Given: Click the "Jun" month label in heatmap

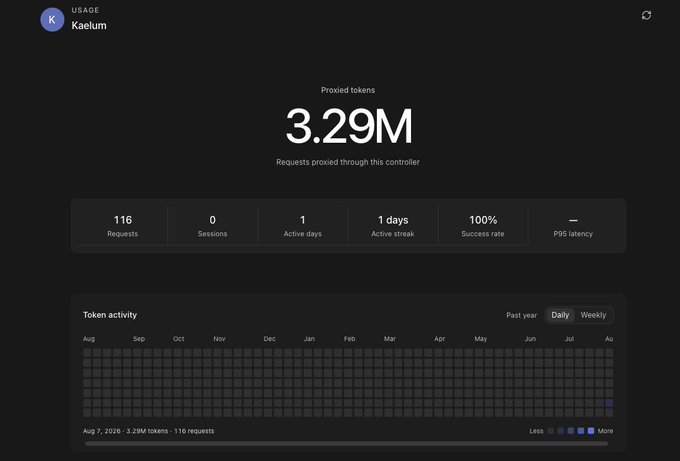Looking at the screenshot, I should click(530, 339).
